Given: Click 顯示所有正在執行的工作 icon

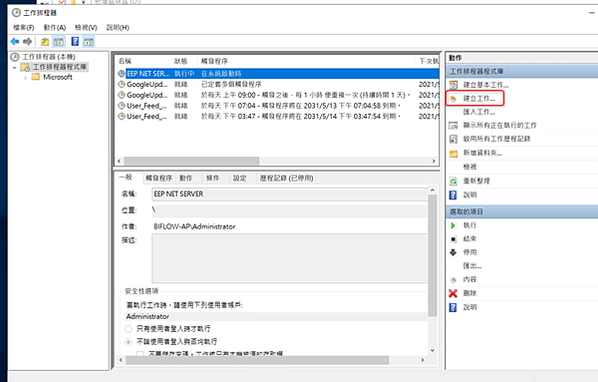Looking at the screenshot, I should [x=453, y=125].
